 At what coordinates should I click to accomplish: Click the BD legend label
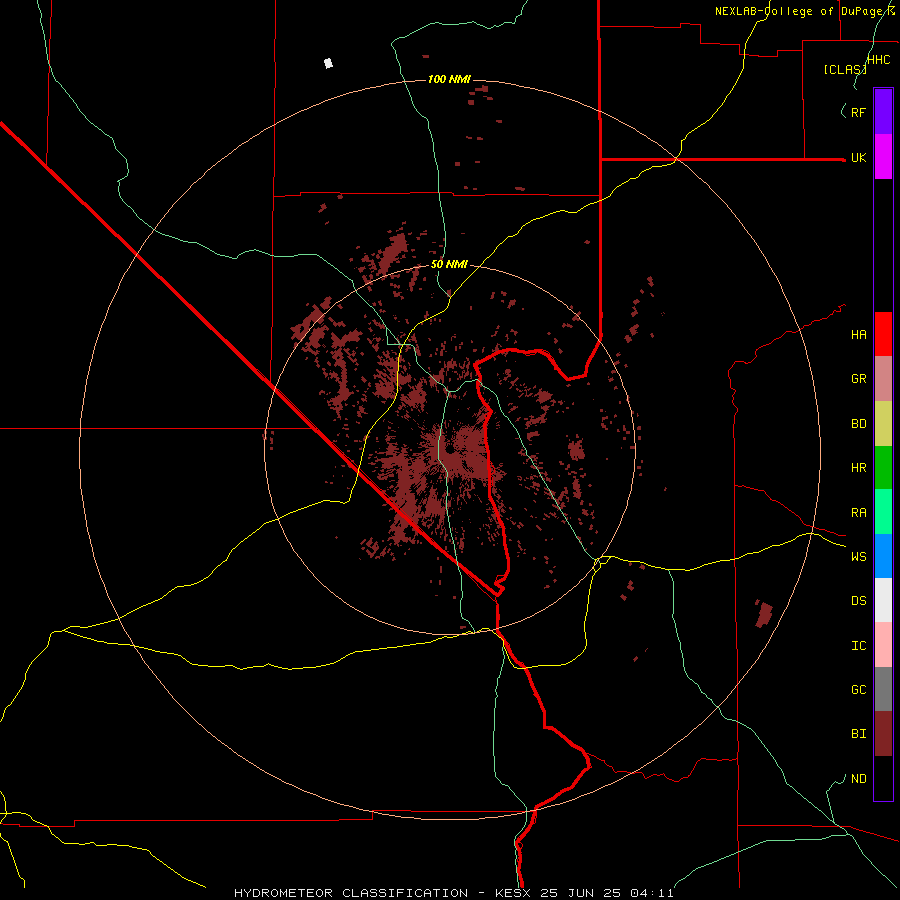859,424
